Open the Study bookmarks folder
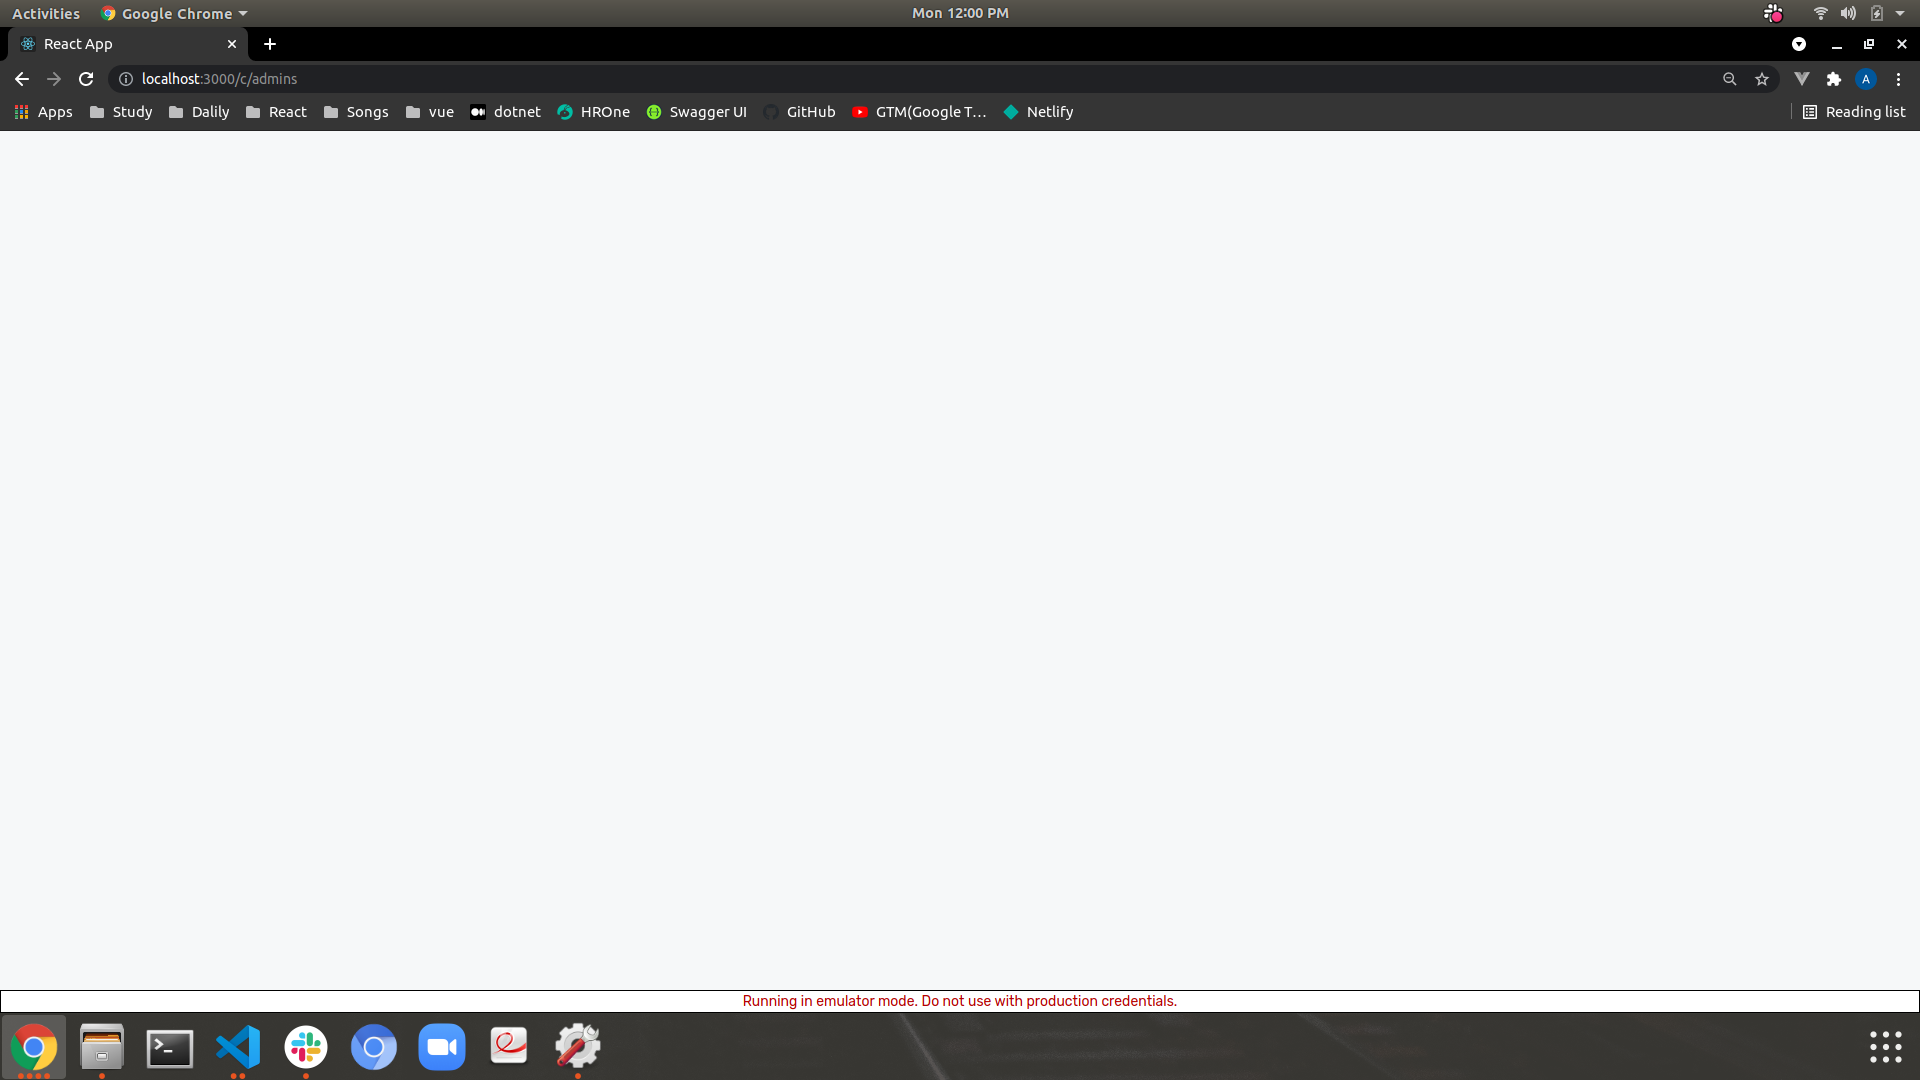This screenshot has width=1920, height=1080. (x=121, y=112)
